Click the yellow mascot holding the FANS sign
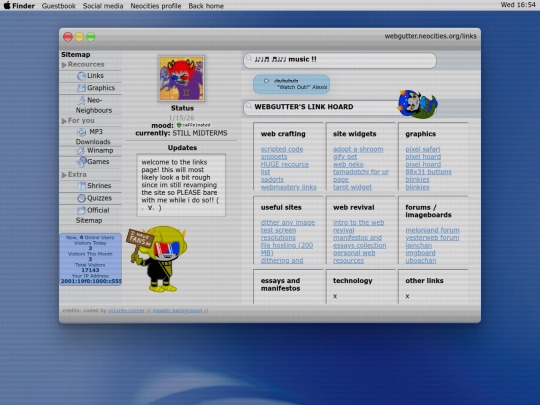Viewport: 540px width, 405px height. (x=157, y=259)
